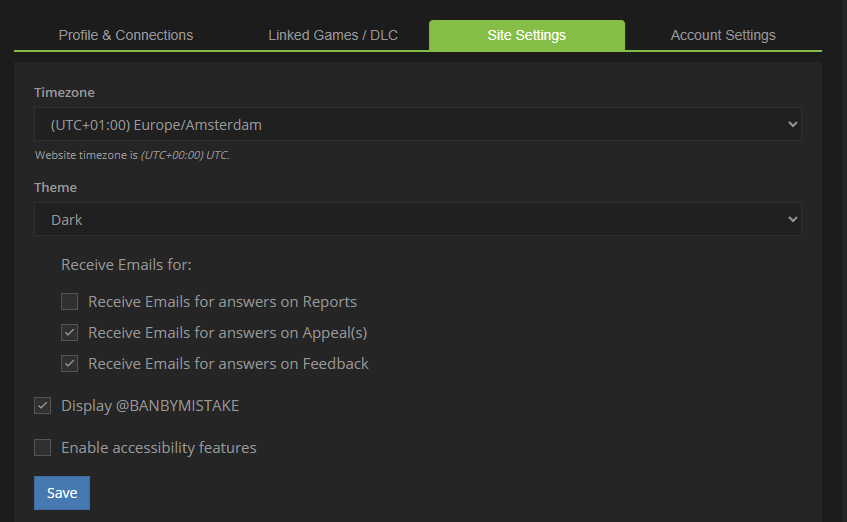This screenshot has width=847, height=522.
Task: Go to the Account Settings tab
Action: 723,35
